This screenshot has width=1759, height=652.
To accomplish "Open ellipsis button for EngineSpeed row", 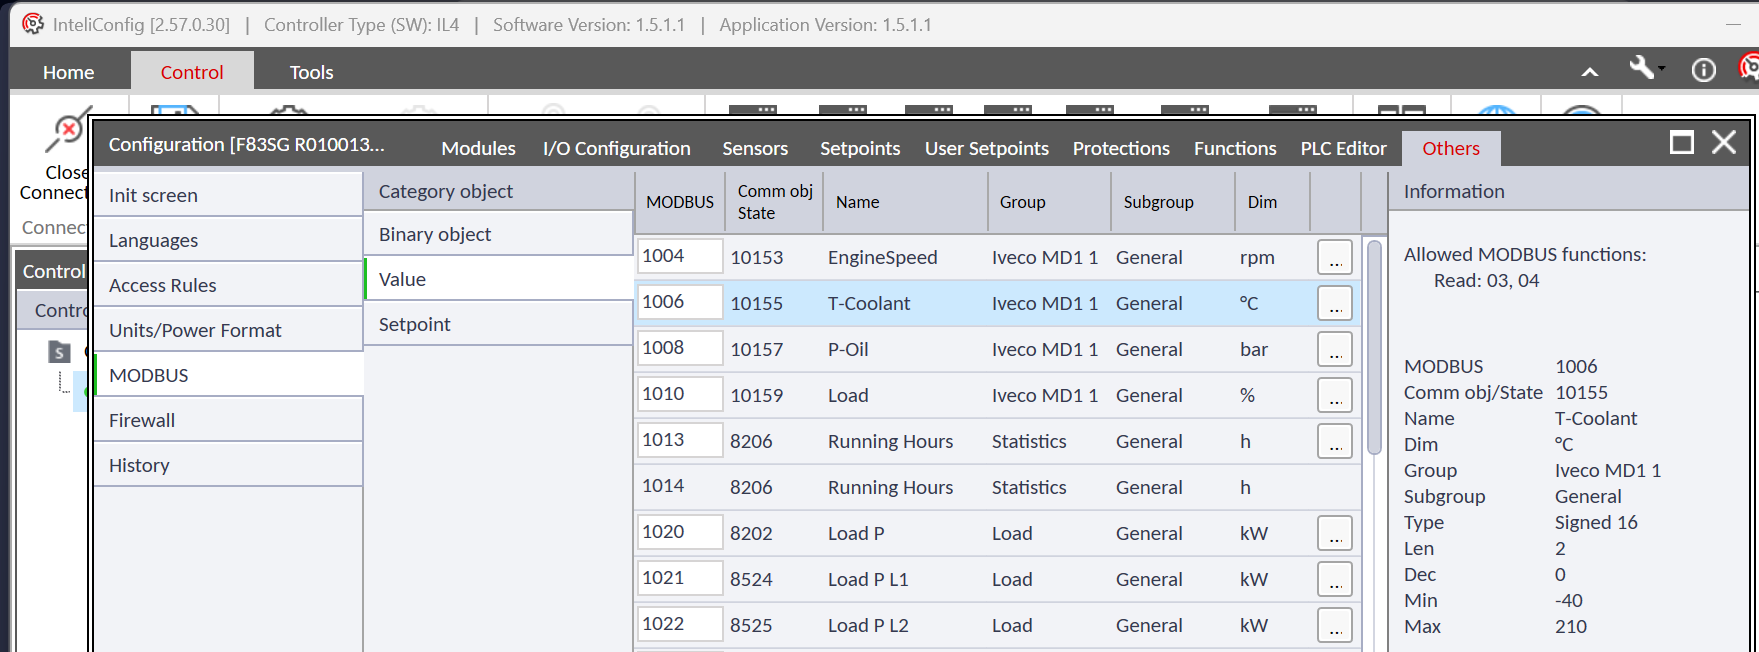I will point(1334,258).
